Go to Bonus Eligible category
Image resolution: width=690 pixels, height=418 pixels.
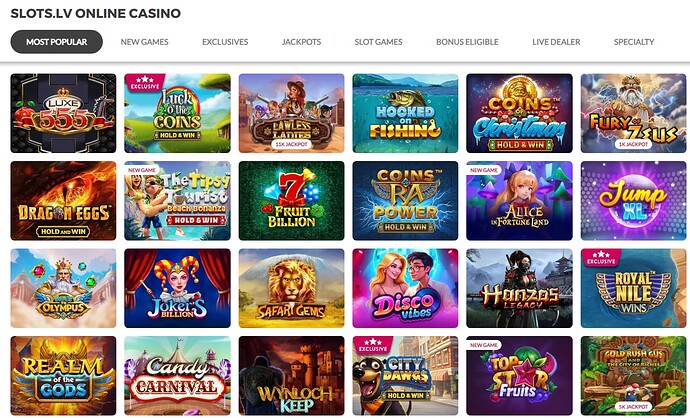[467, 42]
